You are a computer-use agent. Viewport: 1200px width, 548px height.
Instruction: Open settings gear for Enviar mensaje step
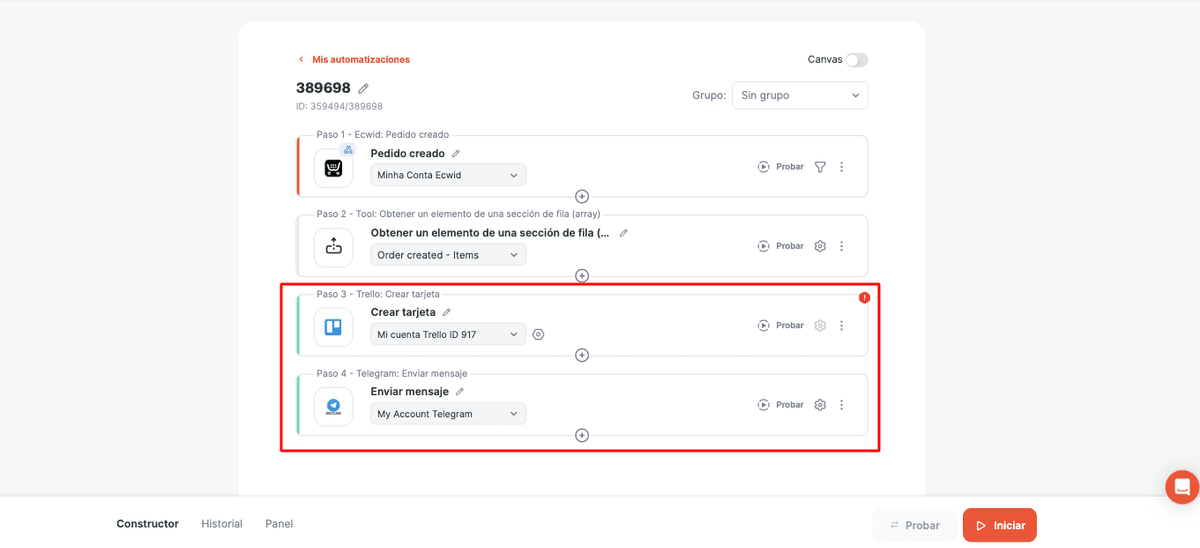pyautogui.click(x=820, y=405)
